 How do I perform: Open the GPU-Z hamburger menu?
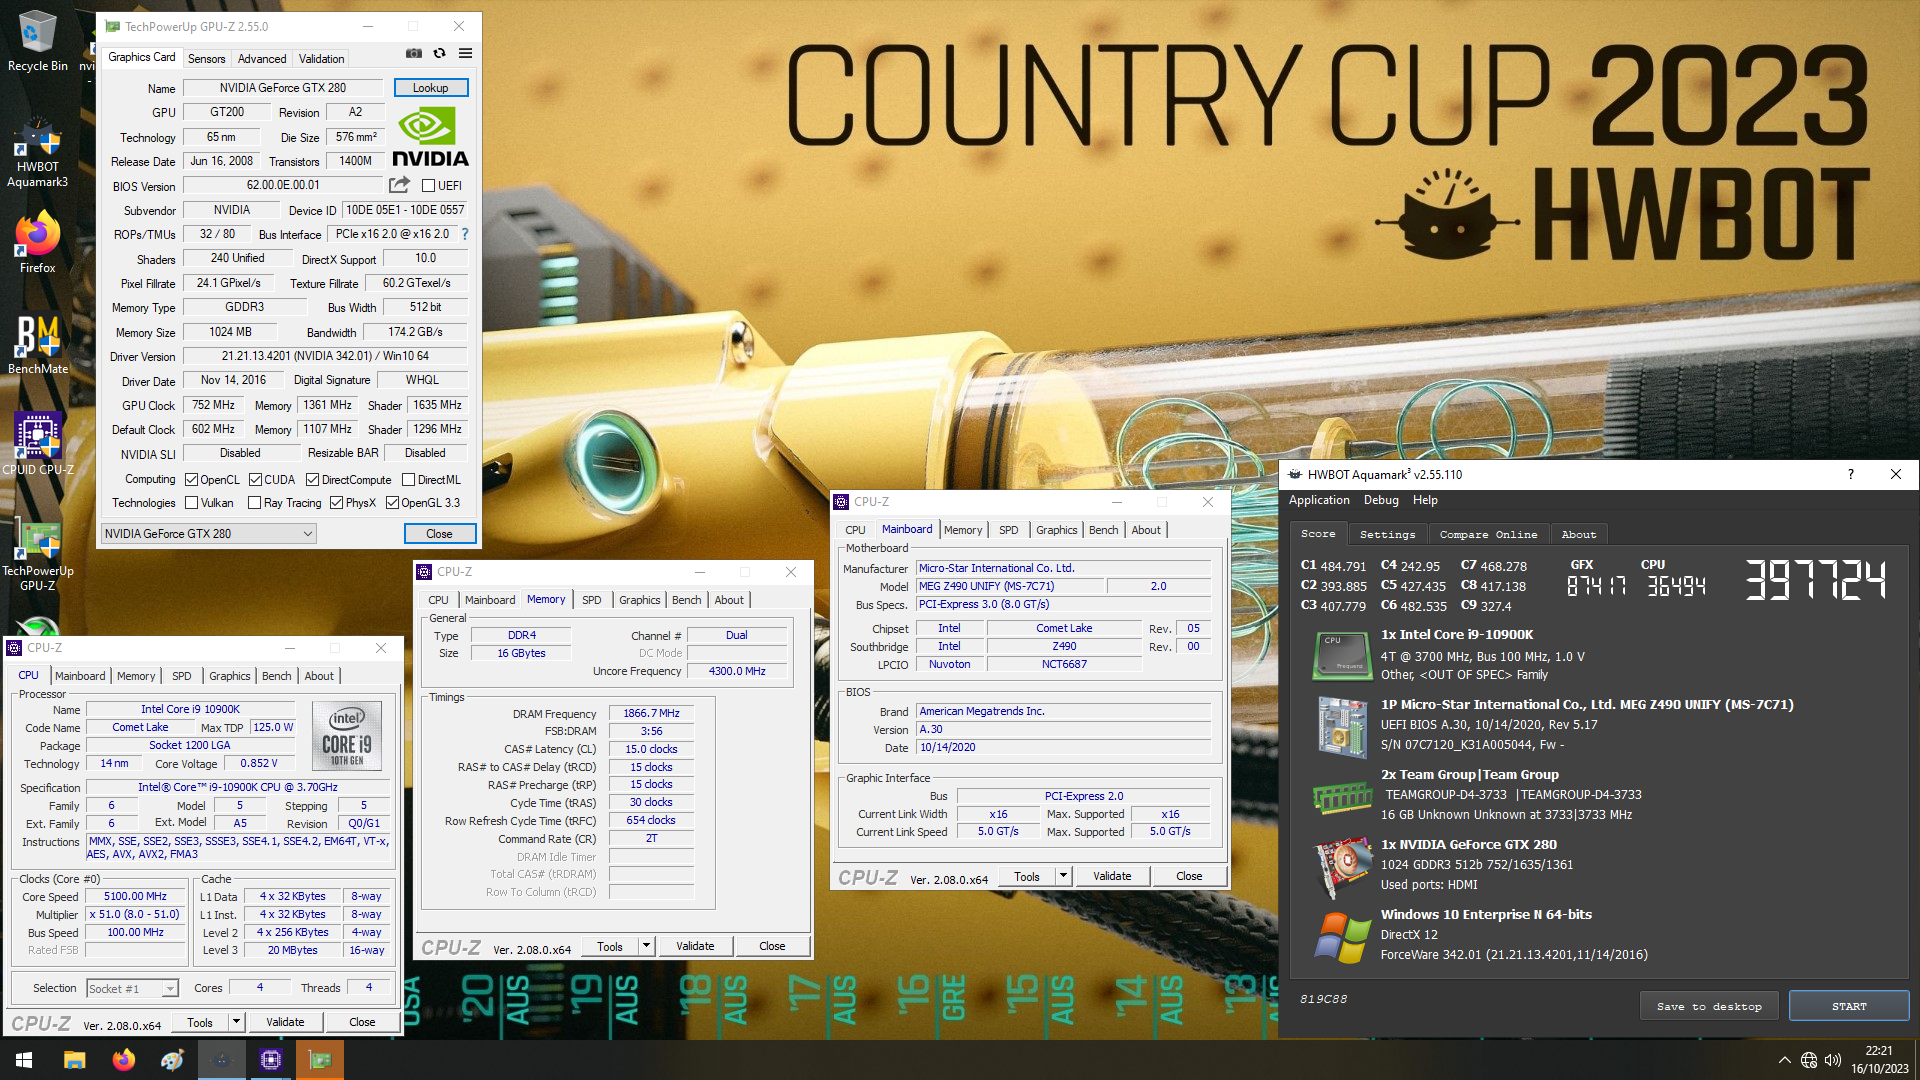click(465, 54)
